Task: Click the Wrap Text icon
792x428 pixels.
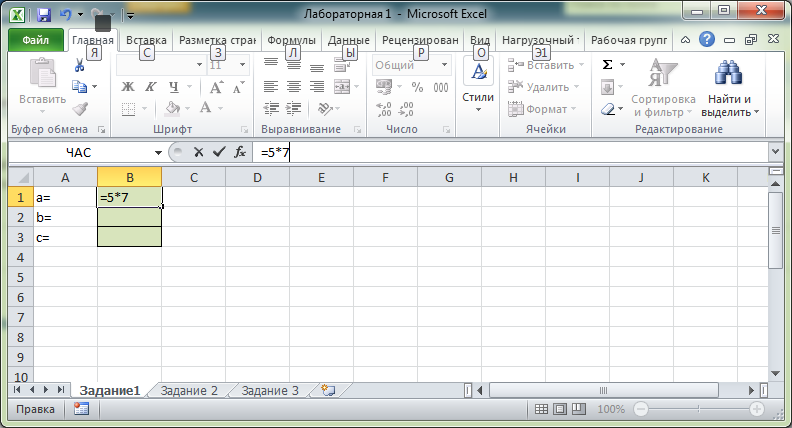Action: click(x=342, y=65)
